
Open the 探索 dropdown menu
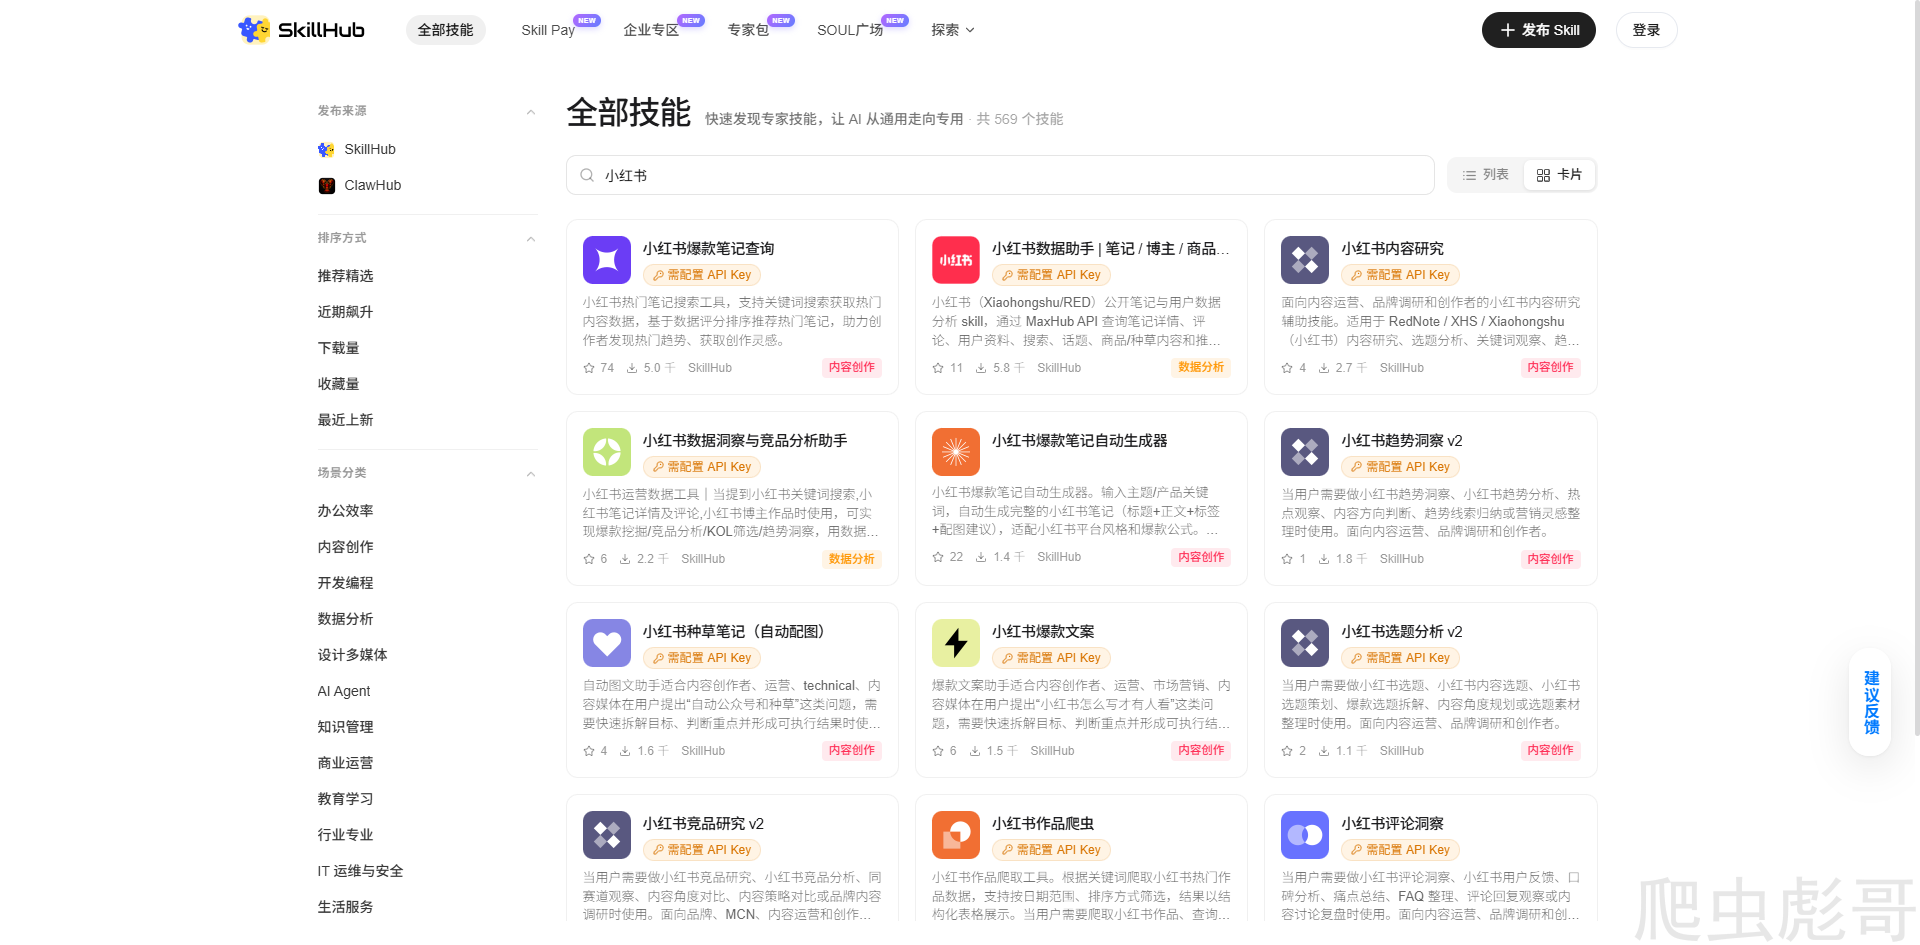(952, 30)
